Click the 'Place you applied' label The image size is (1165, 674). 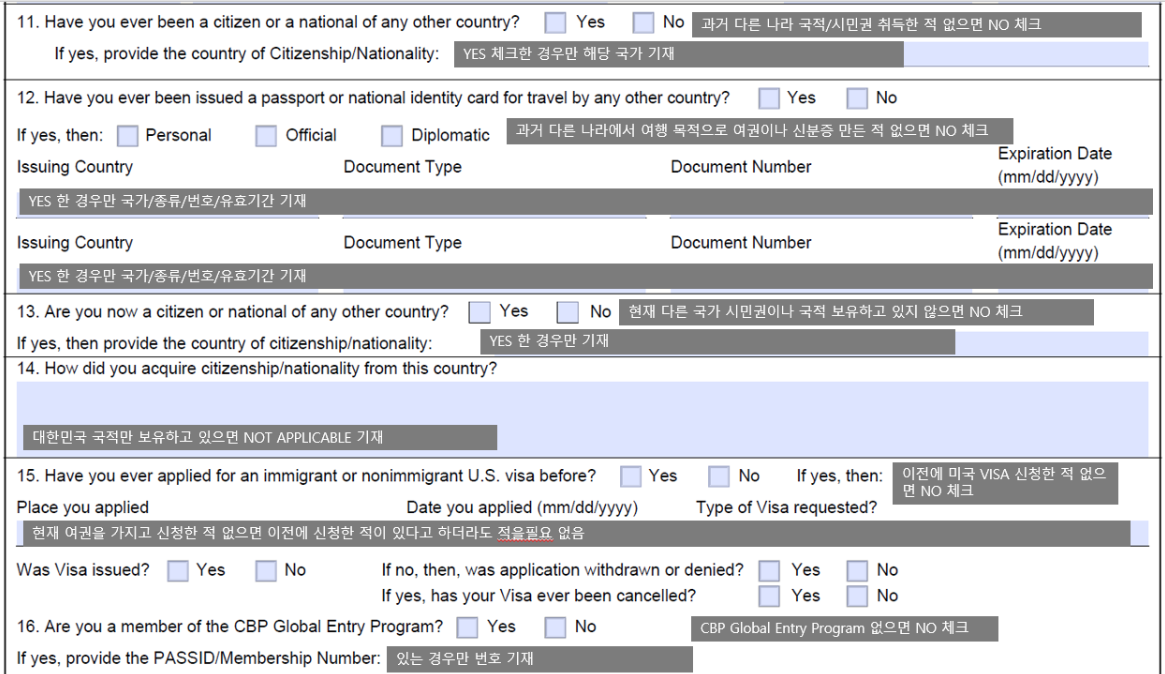click(x=82, y=508)
